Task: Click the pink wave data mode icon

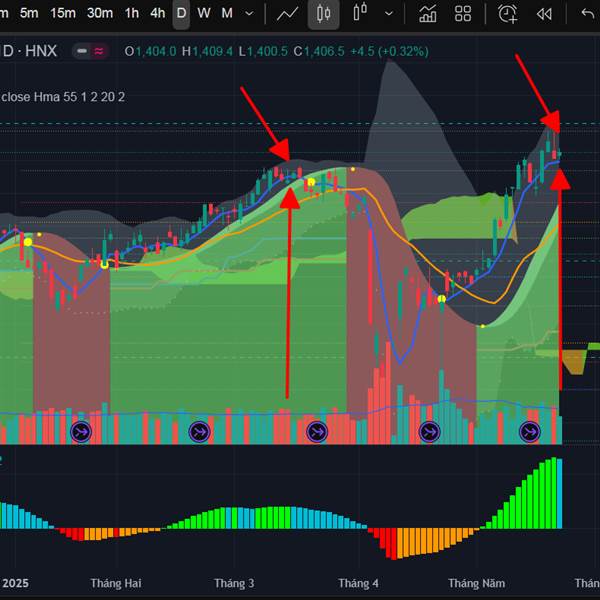Action: pos(99,51)
